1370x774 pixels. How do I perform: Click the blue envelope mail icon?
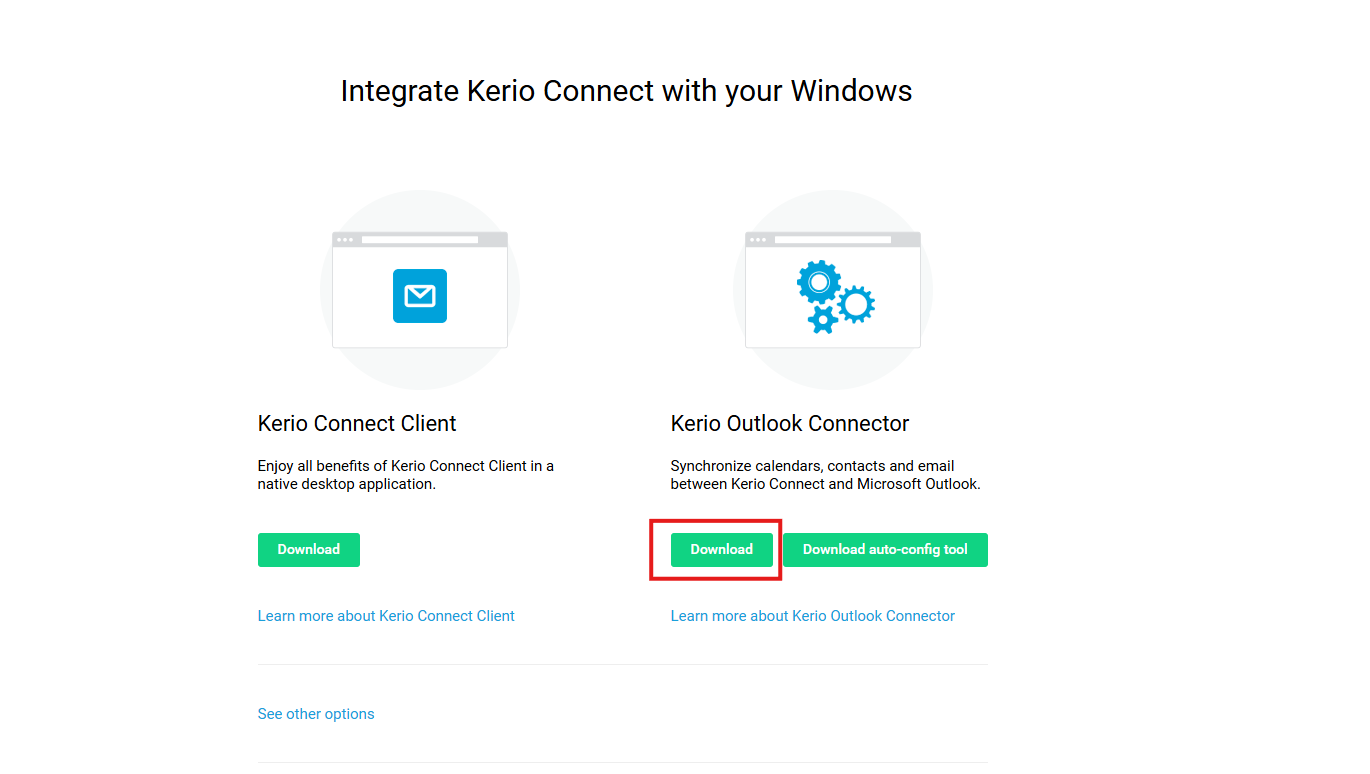[x=420, y=296]
